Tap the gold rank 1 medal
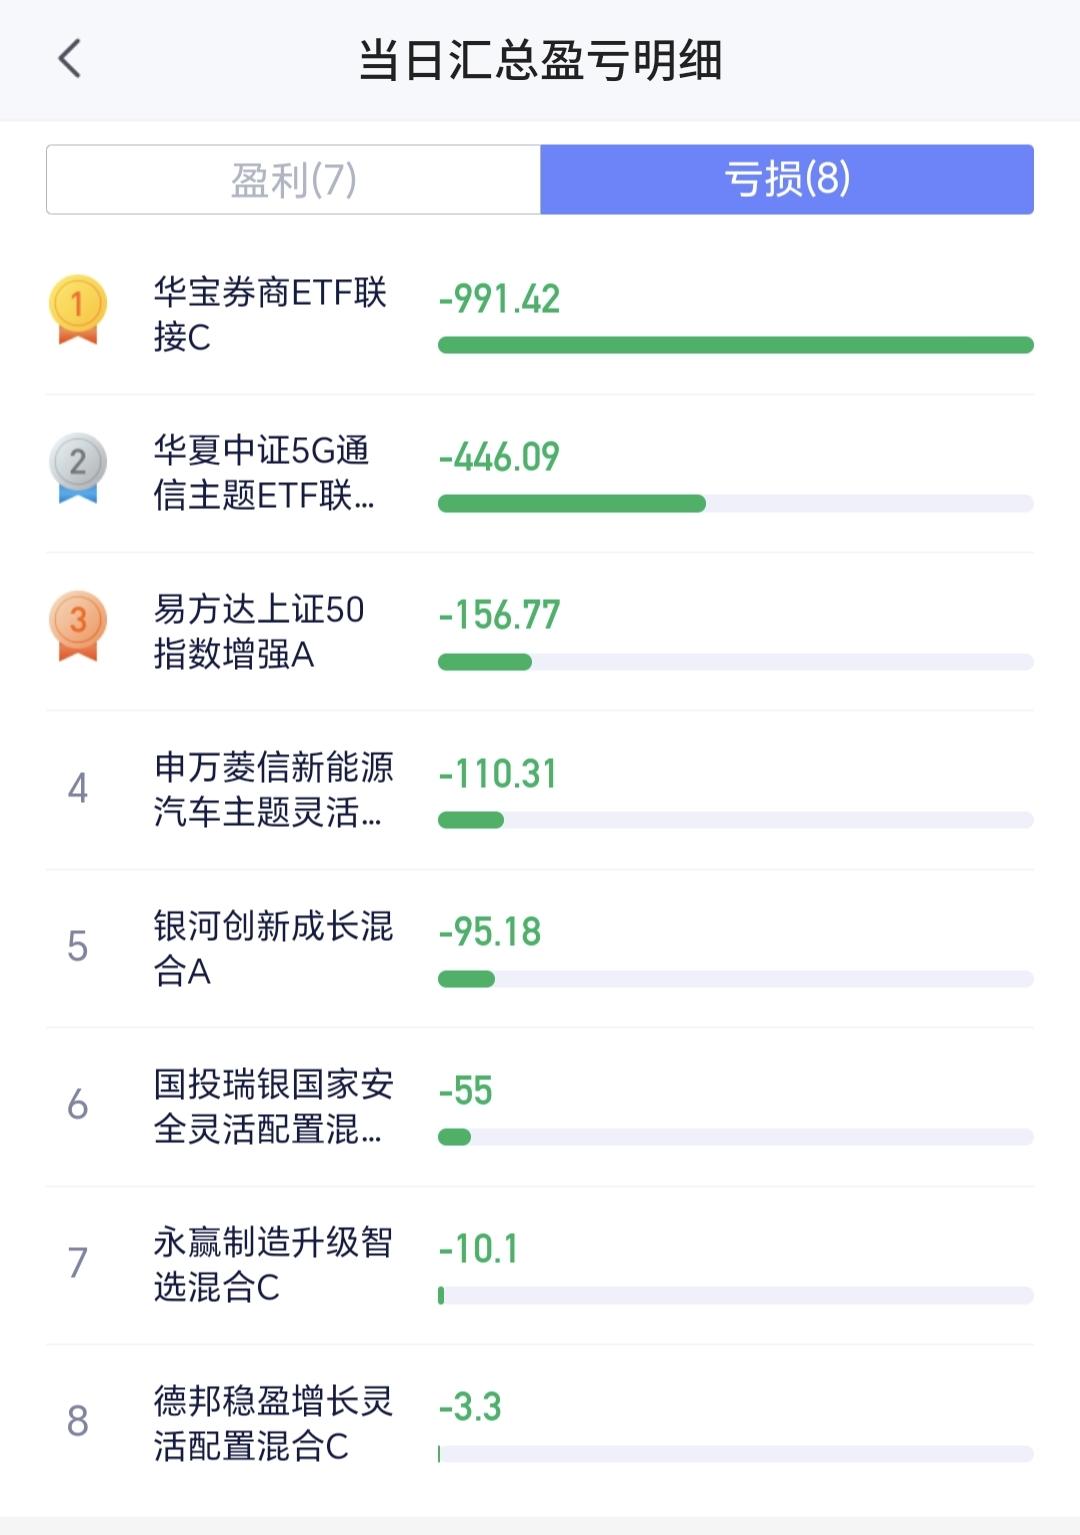Image resolution: width=1080 pixels, height=1535 pixels. 78,310
